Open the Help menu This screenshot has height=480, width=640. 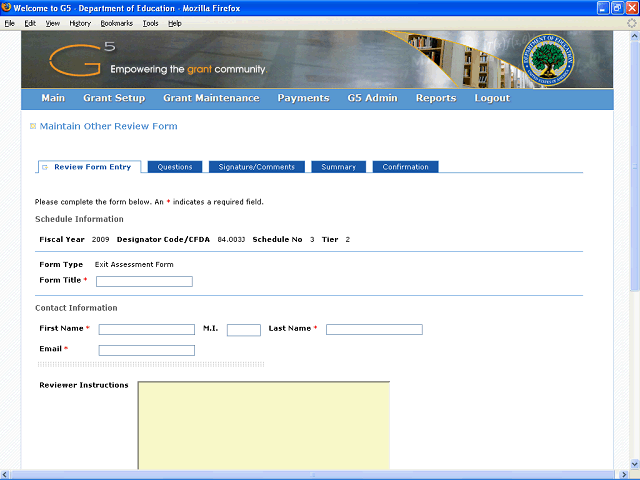[175, 23]
